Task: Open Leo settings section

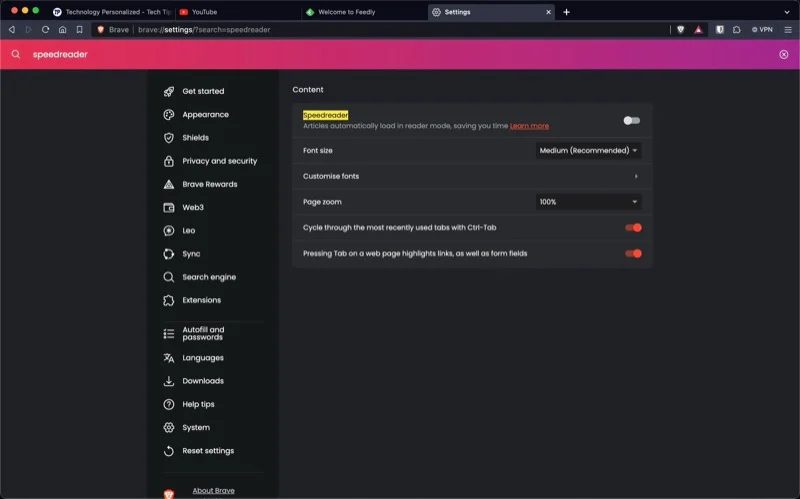Action: (189, 231)
